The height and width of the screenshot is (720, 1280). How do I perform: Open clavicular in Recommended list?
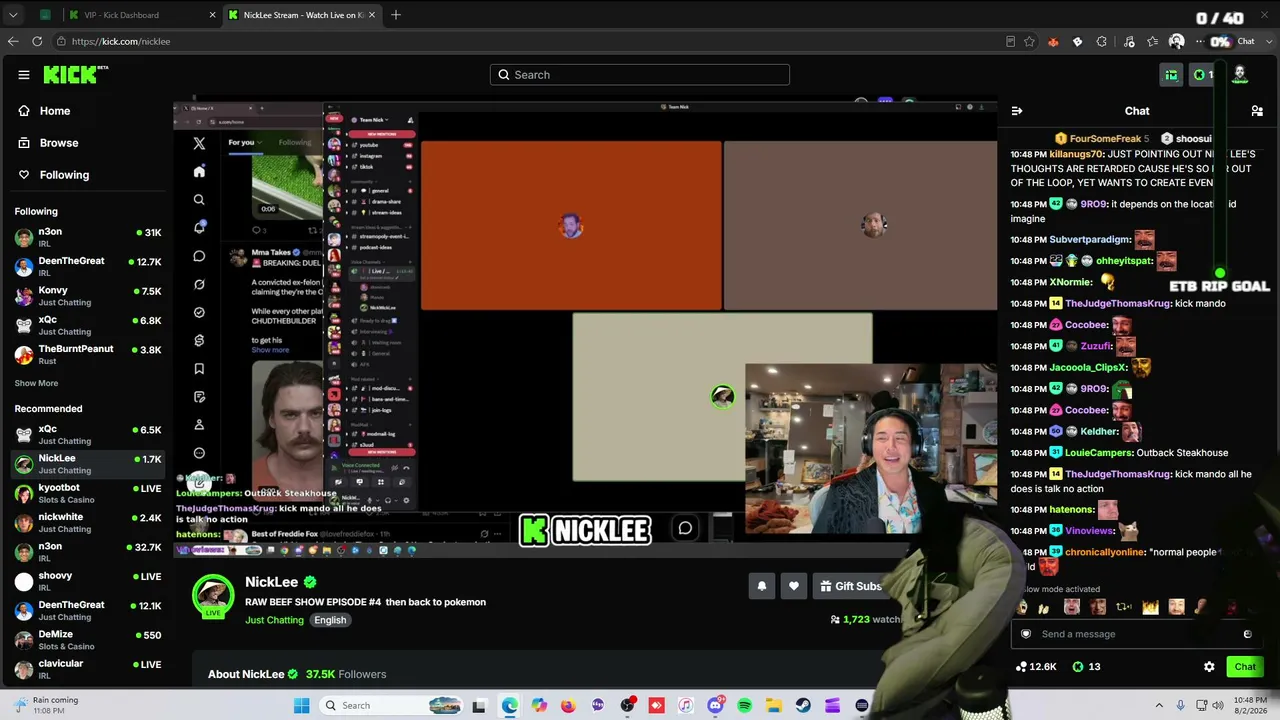[87, 669]
